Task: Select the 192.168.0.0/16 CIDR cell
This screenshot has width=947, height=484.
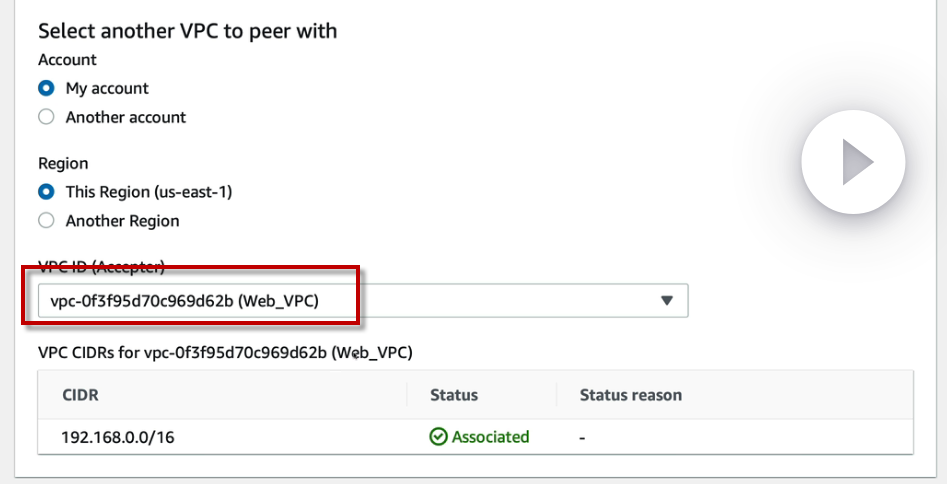Action: [111, 437]
